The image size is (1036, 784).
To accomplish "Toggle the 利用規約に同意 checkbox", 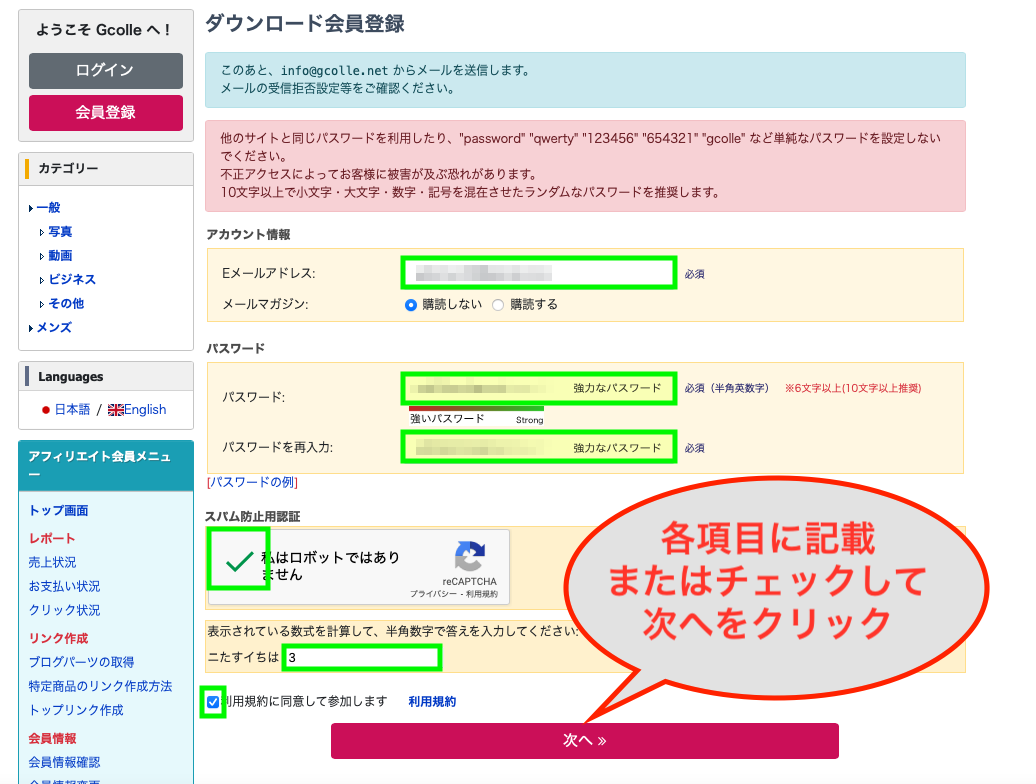I will coord(212,702).
